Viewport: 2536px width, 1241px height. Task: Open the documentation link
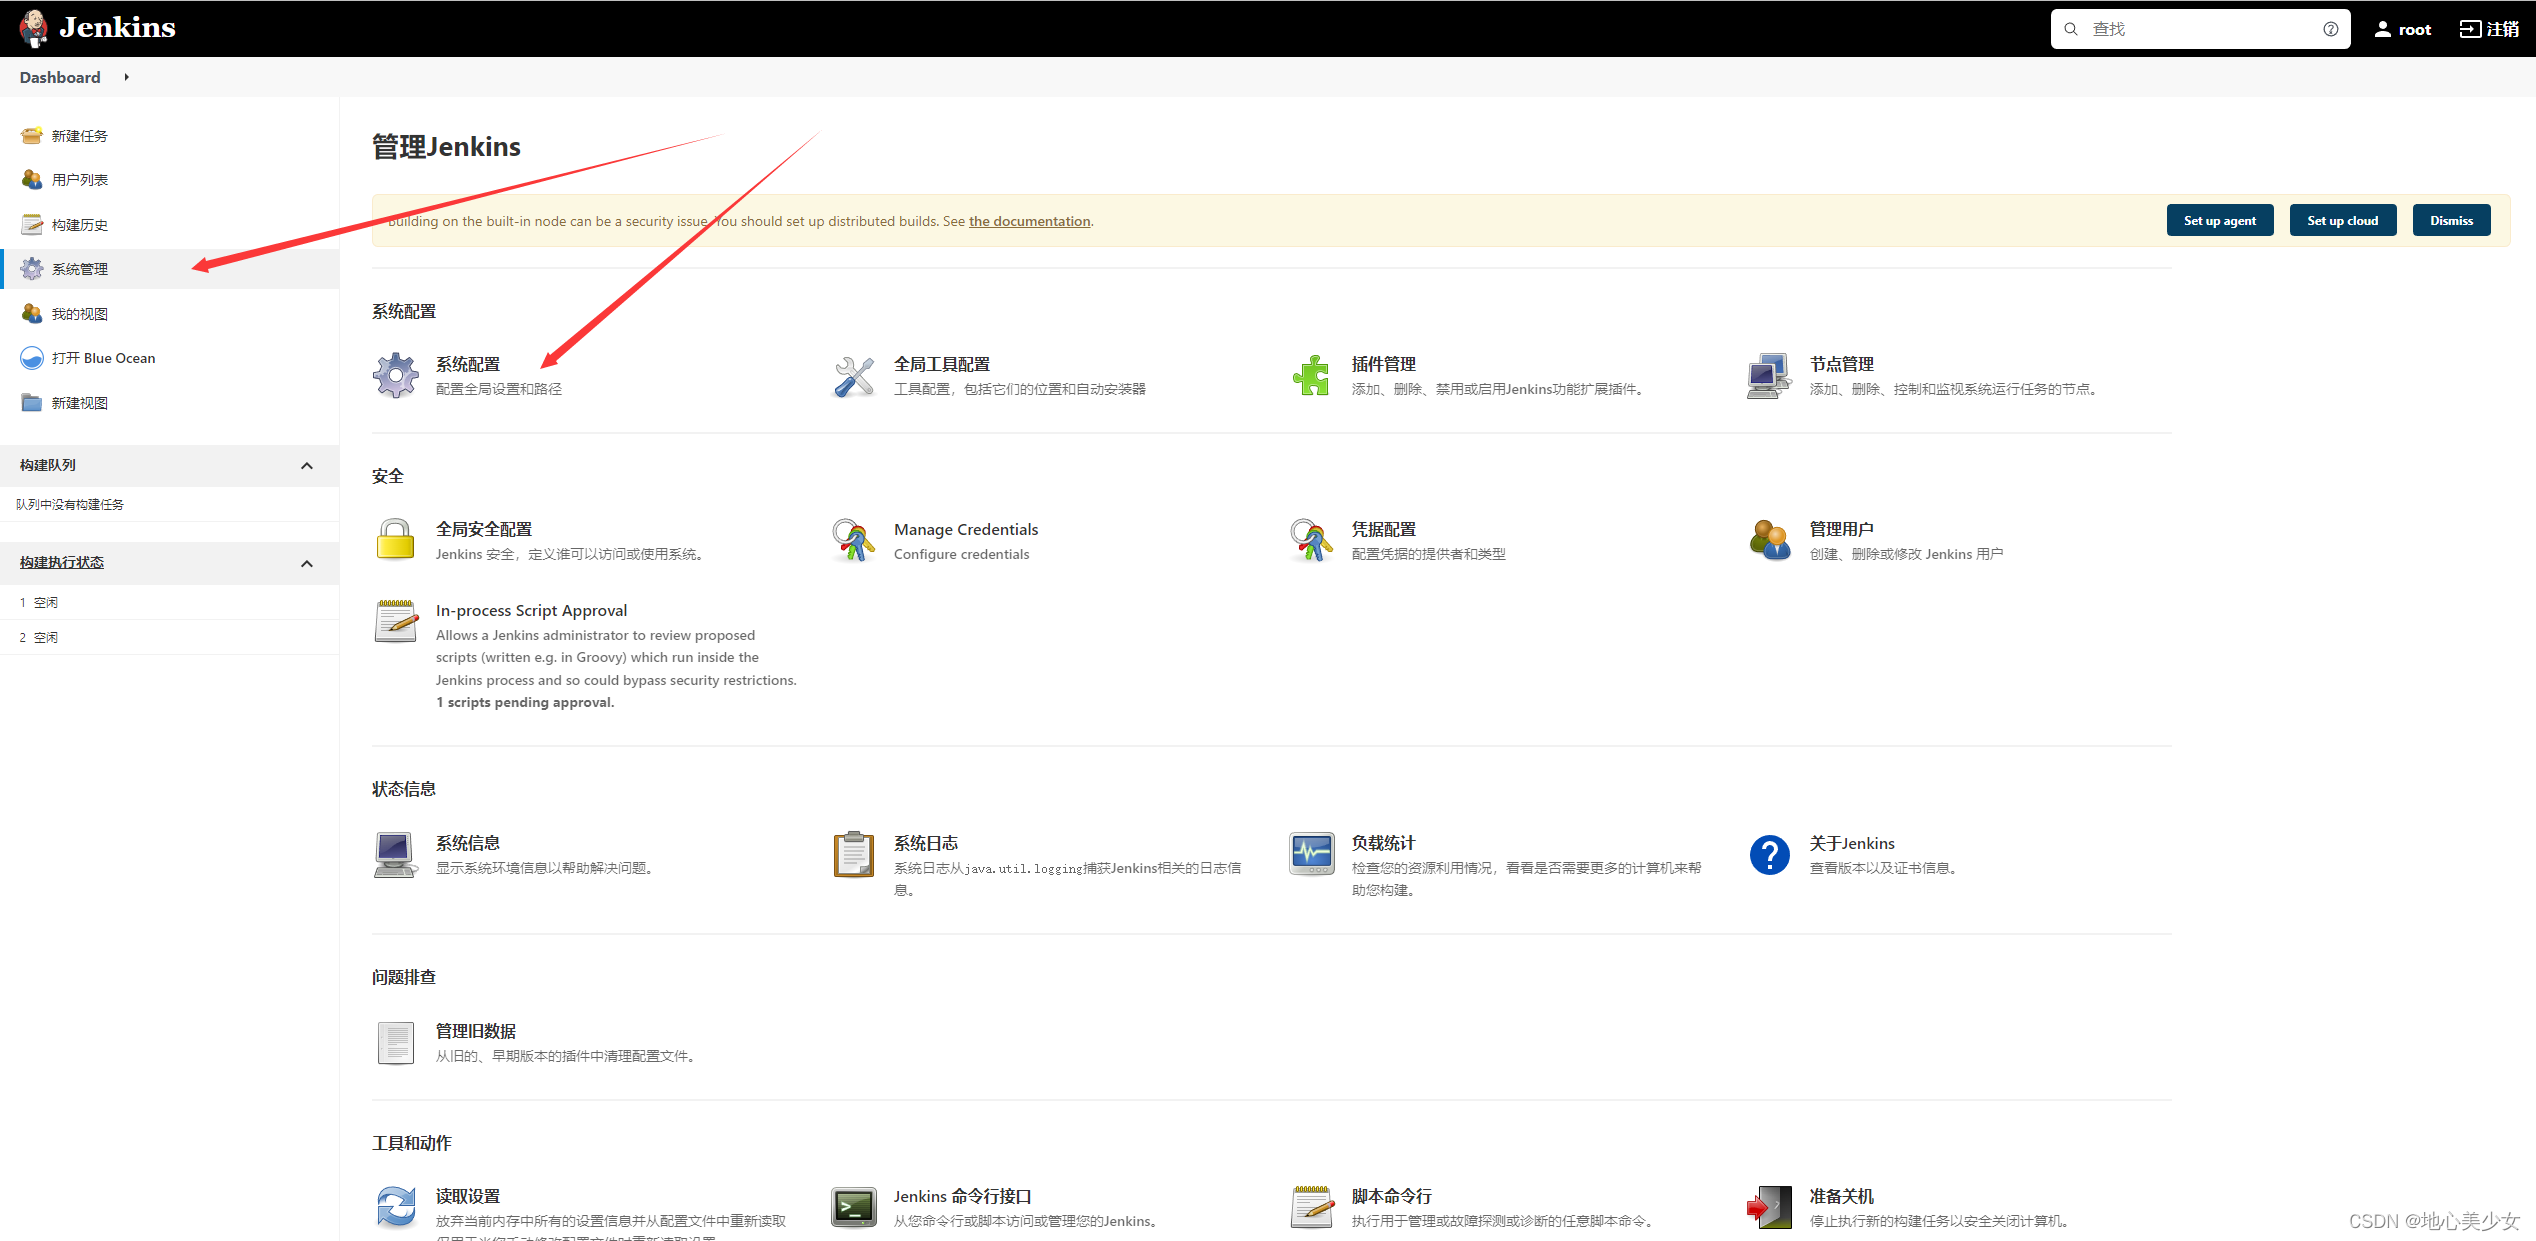[1029, 222]
